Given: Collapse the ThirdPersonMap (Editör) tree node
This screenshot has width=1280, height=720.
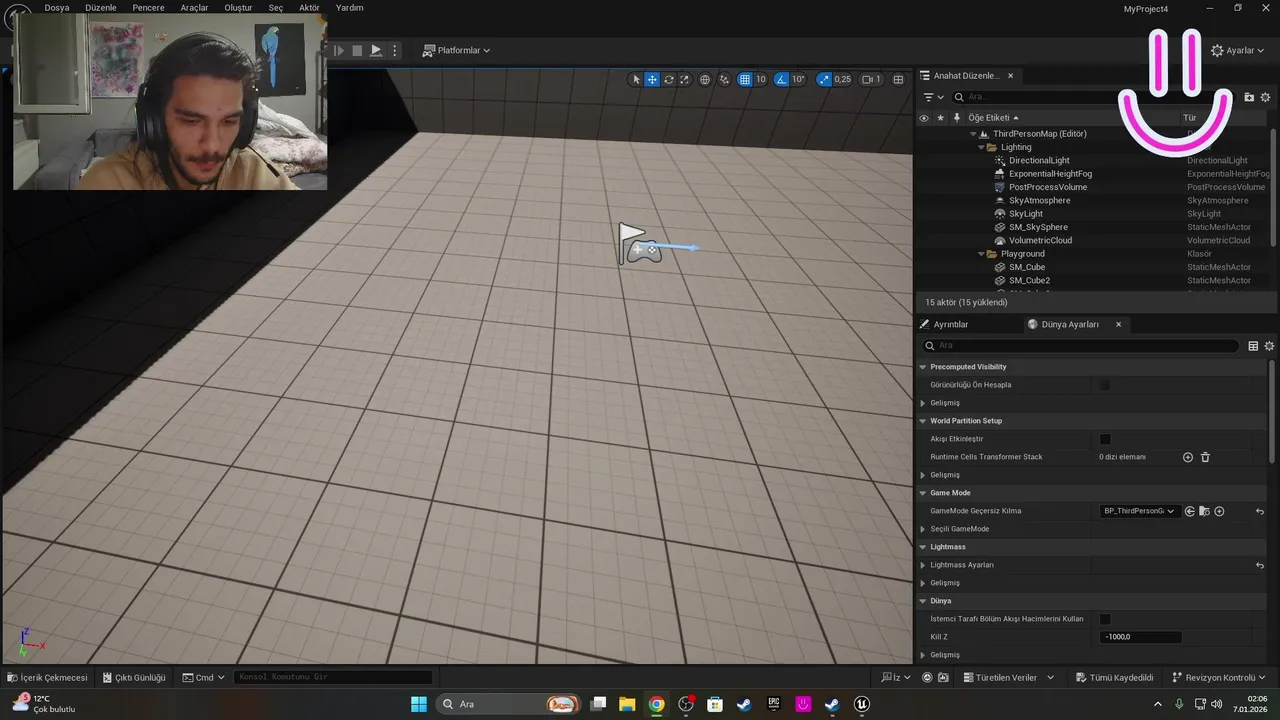Looking at the screenshot, I should click(x=972, y=134).
